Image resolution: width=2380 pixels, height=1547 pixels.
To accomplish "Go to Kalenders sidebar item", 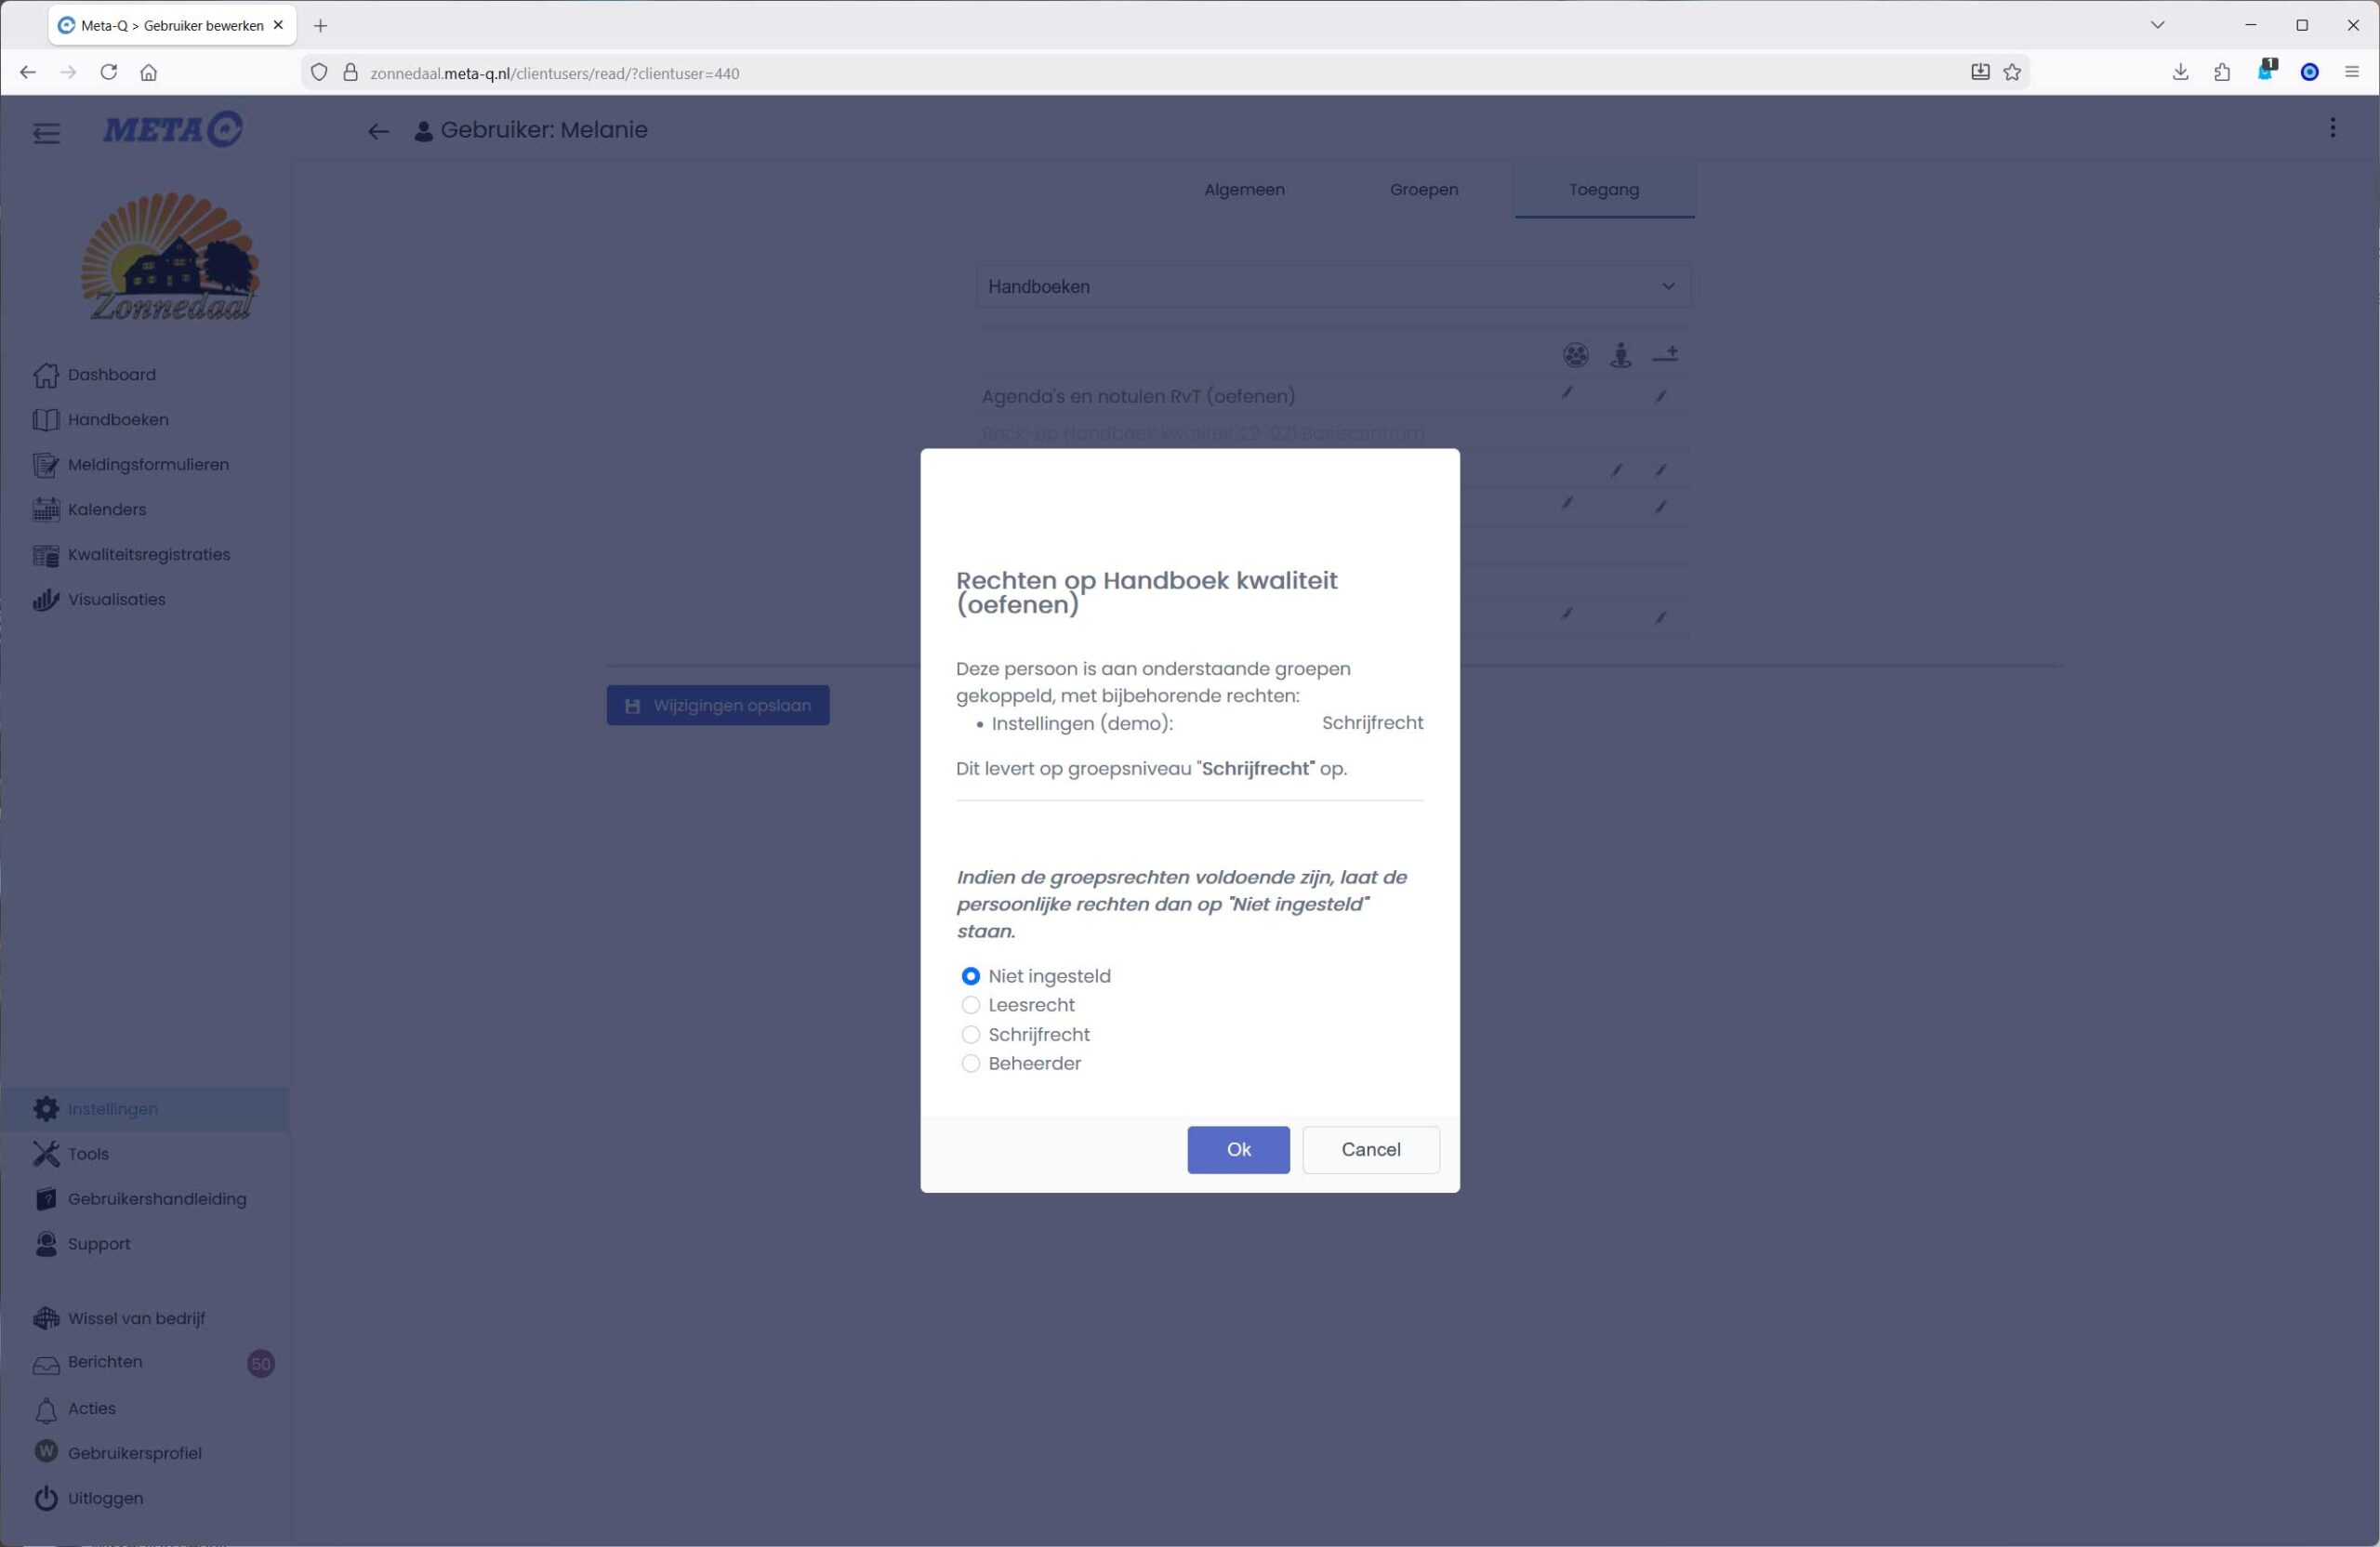I will 106,510.
